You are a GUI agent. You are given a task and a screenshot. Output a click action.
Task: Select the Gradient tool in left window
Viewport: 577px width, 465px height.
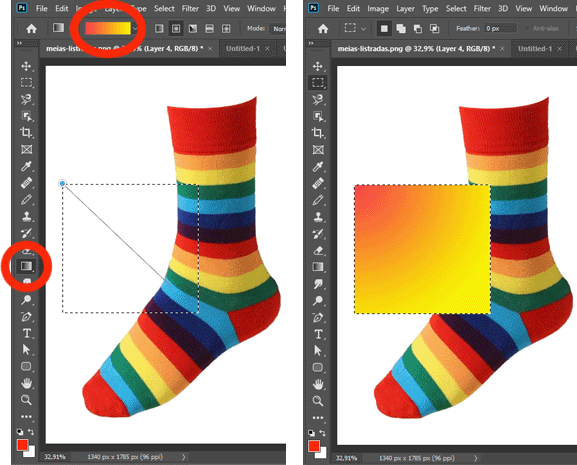pyautogui.click(x=26, y=266)
